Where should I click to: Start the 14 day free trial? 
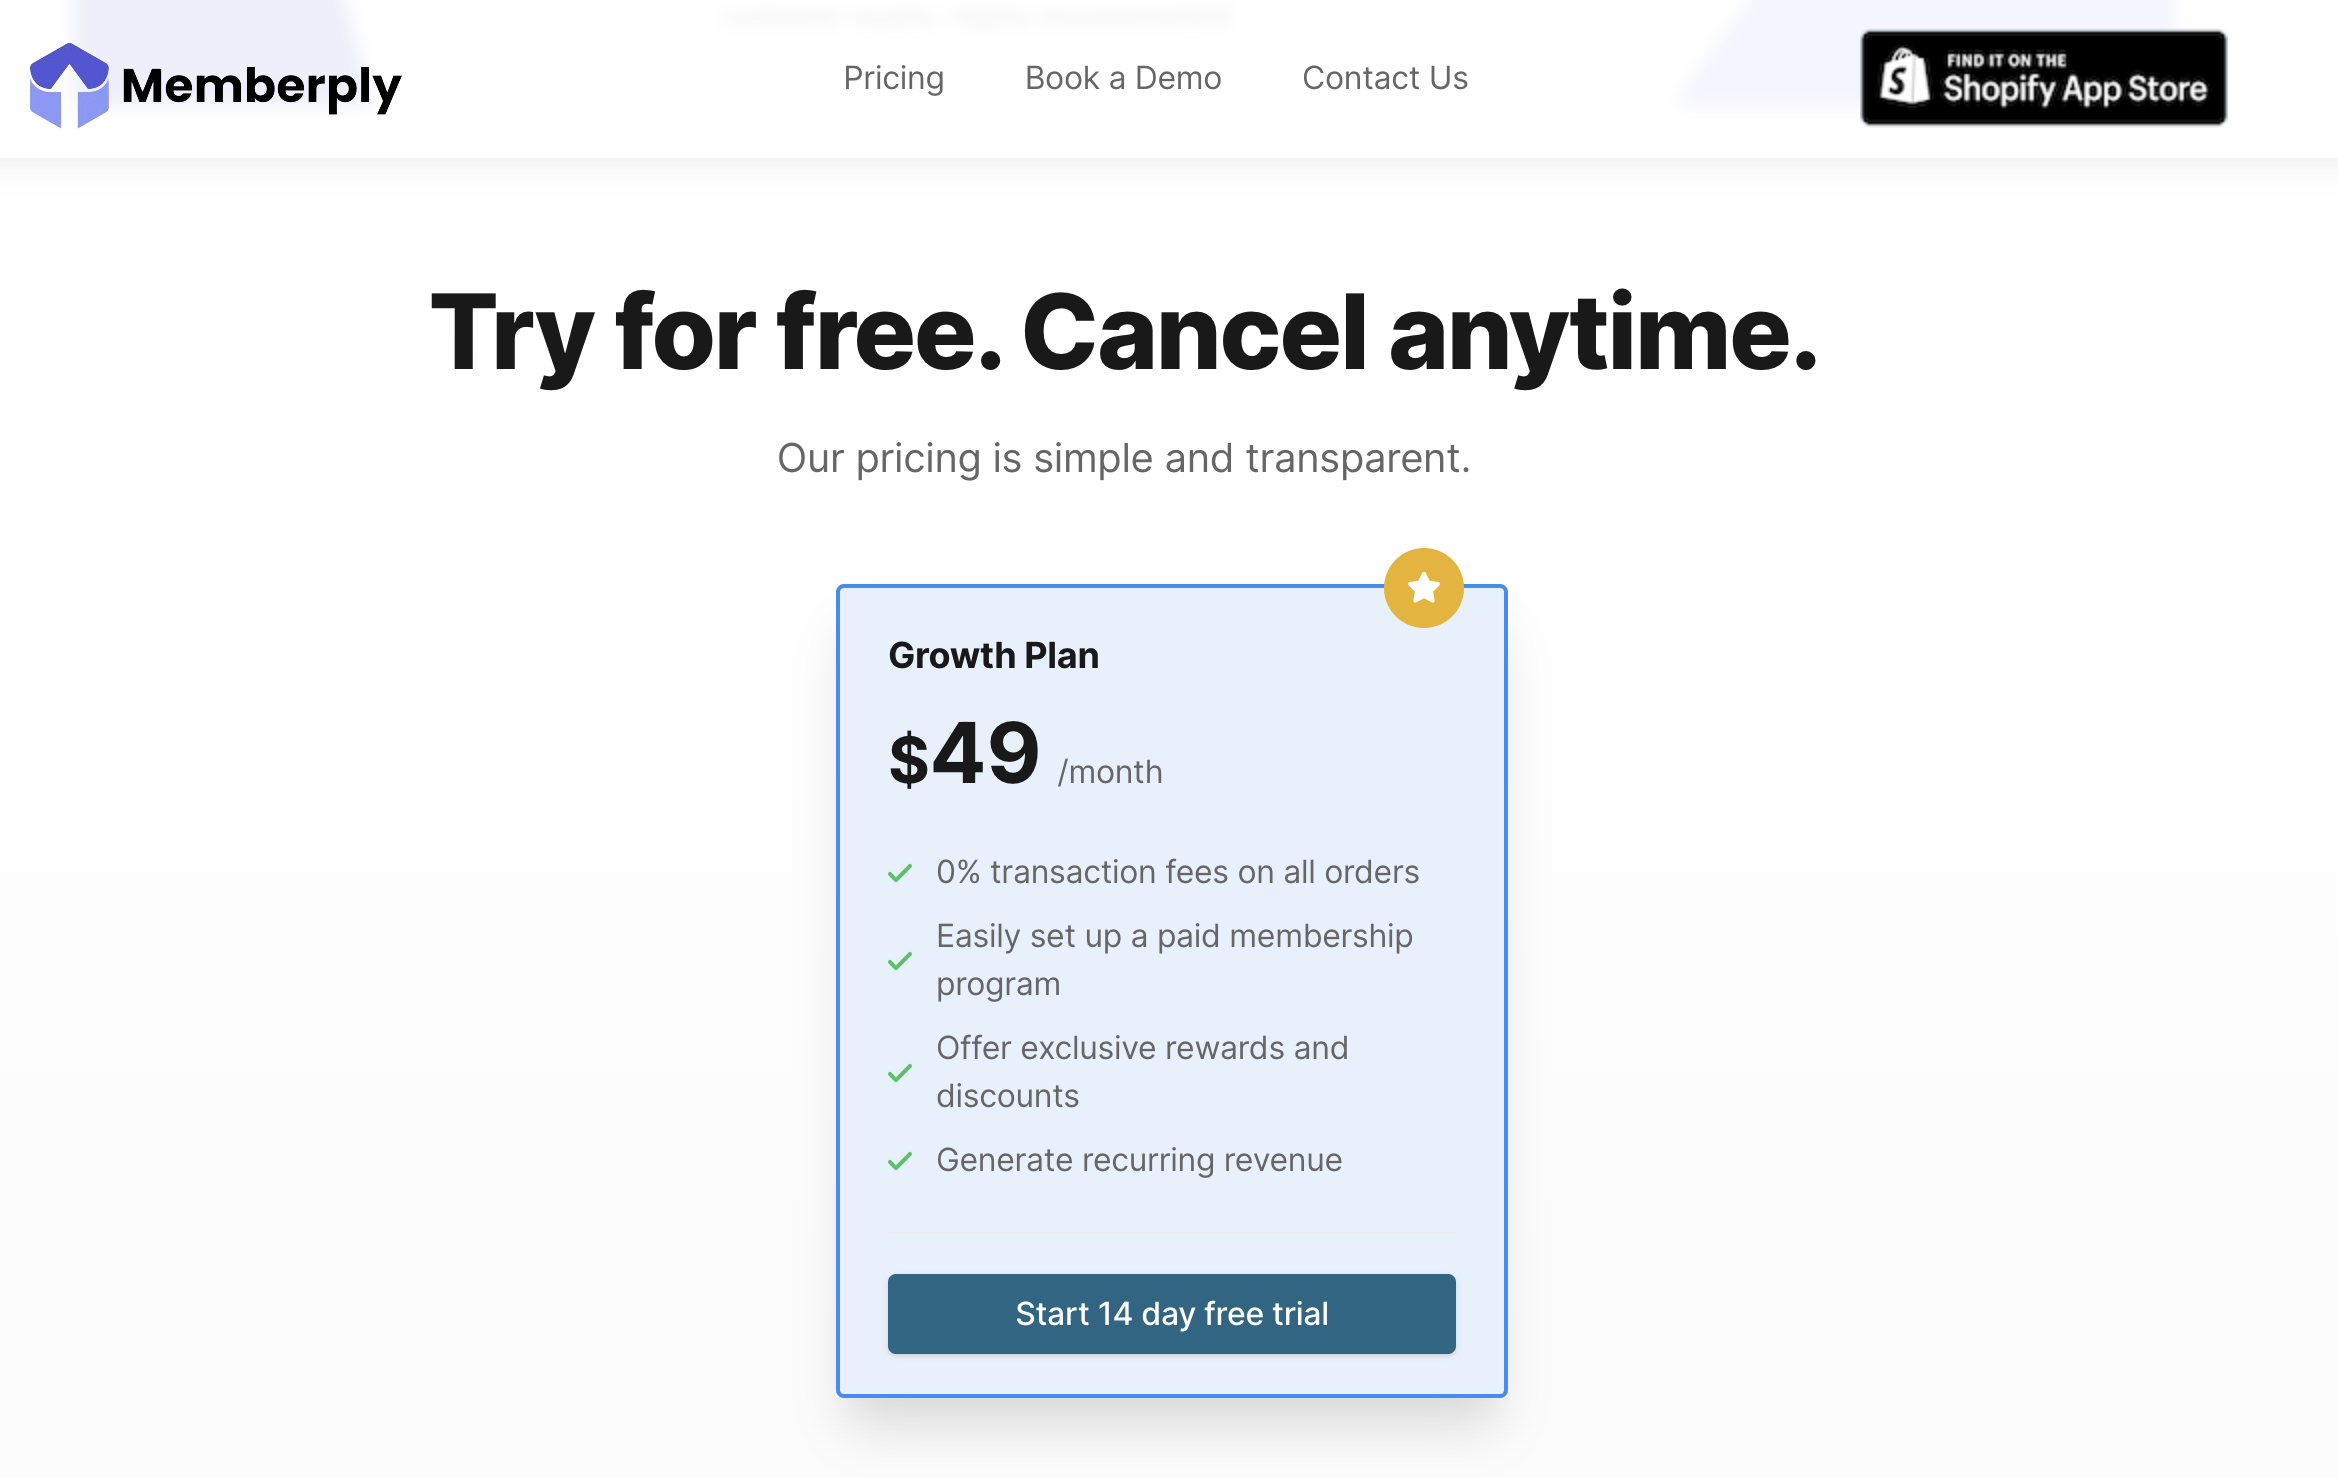1171,1313
